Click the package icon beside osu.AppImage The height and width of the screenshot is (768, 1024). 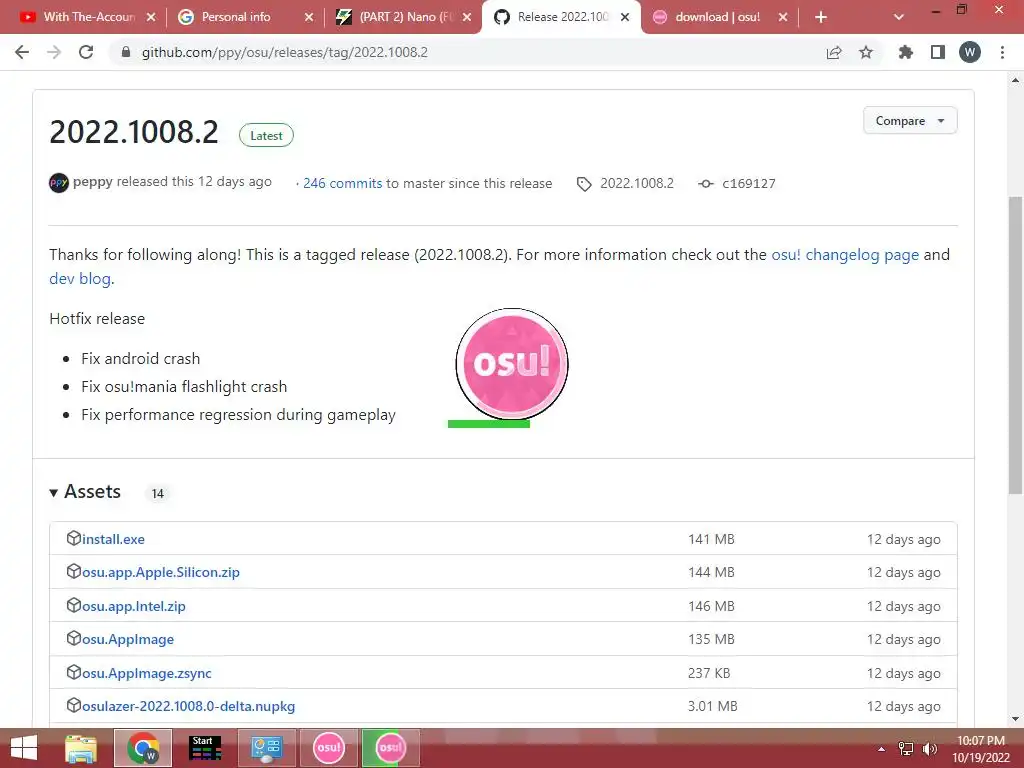coord(74,638)
